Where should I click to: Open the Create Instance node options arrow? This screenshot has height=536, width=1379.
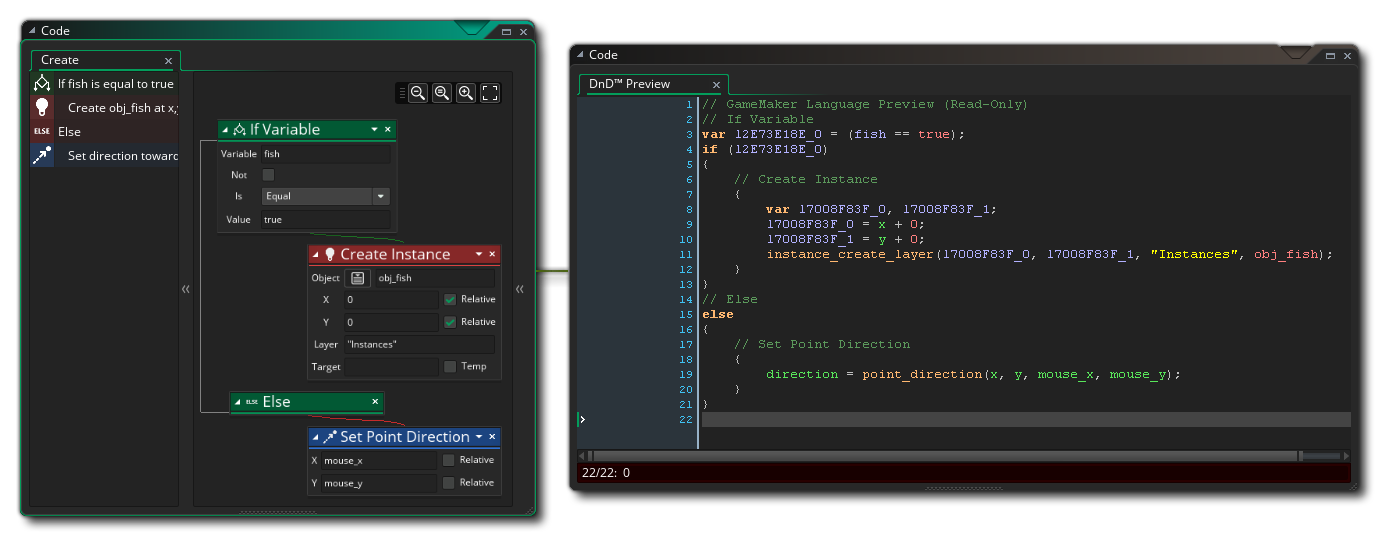click(x=479, y=255)
